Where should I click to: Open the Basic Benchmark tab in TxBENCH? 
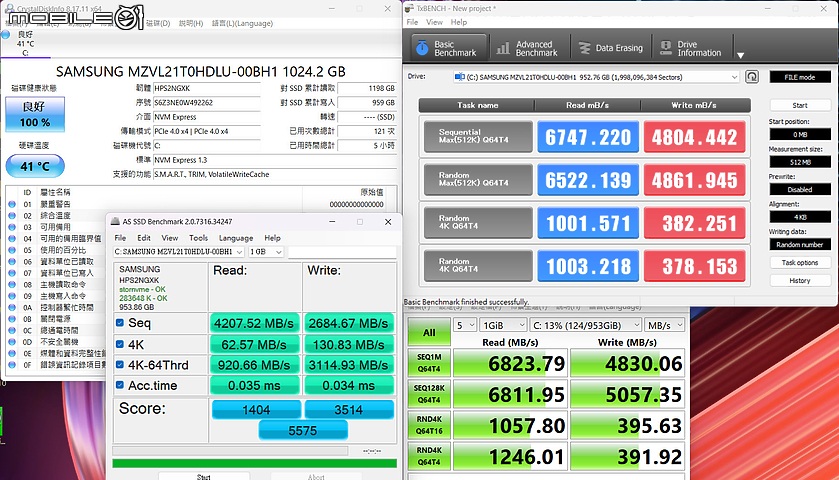(x=447, y=46)
